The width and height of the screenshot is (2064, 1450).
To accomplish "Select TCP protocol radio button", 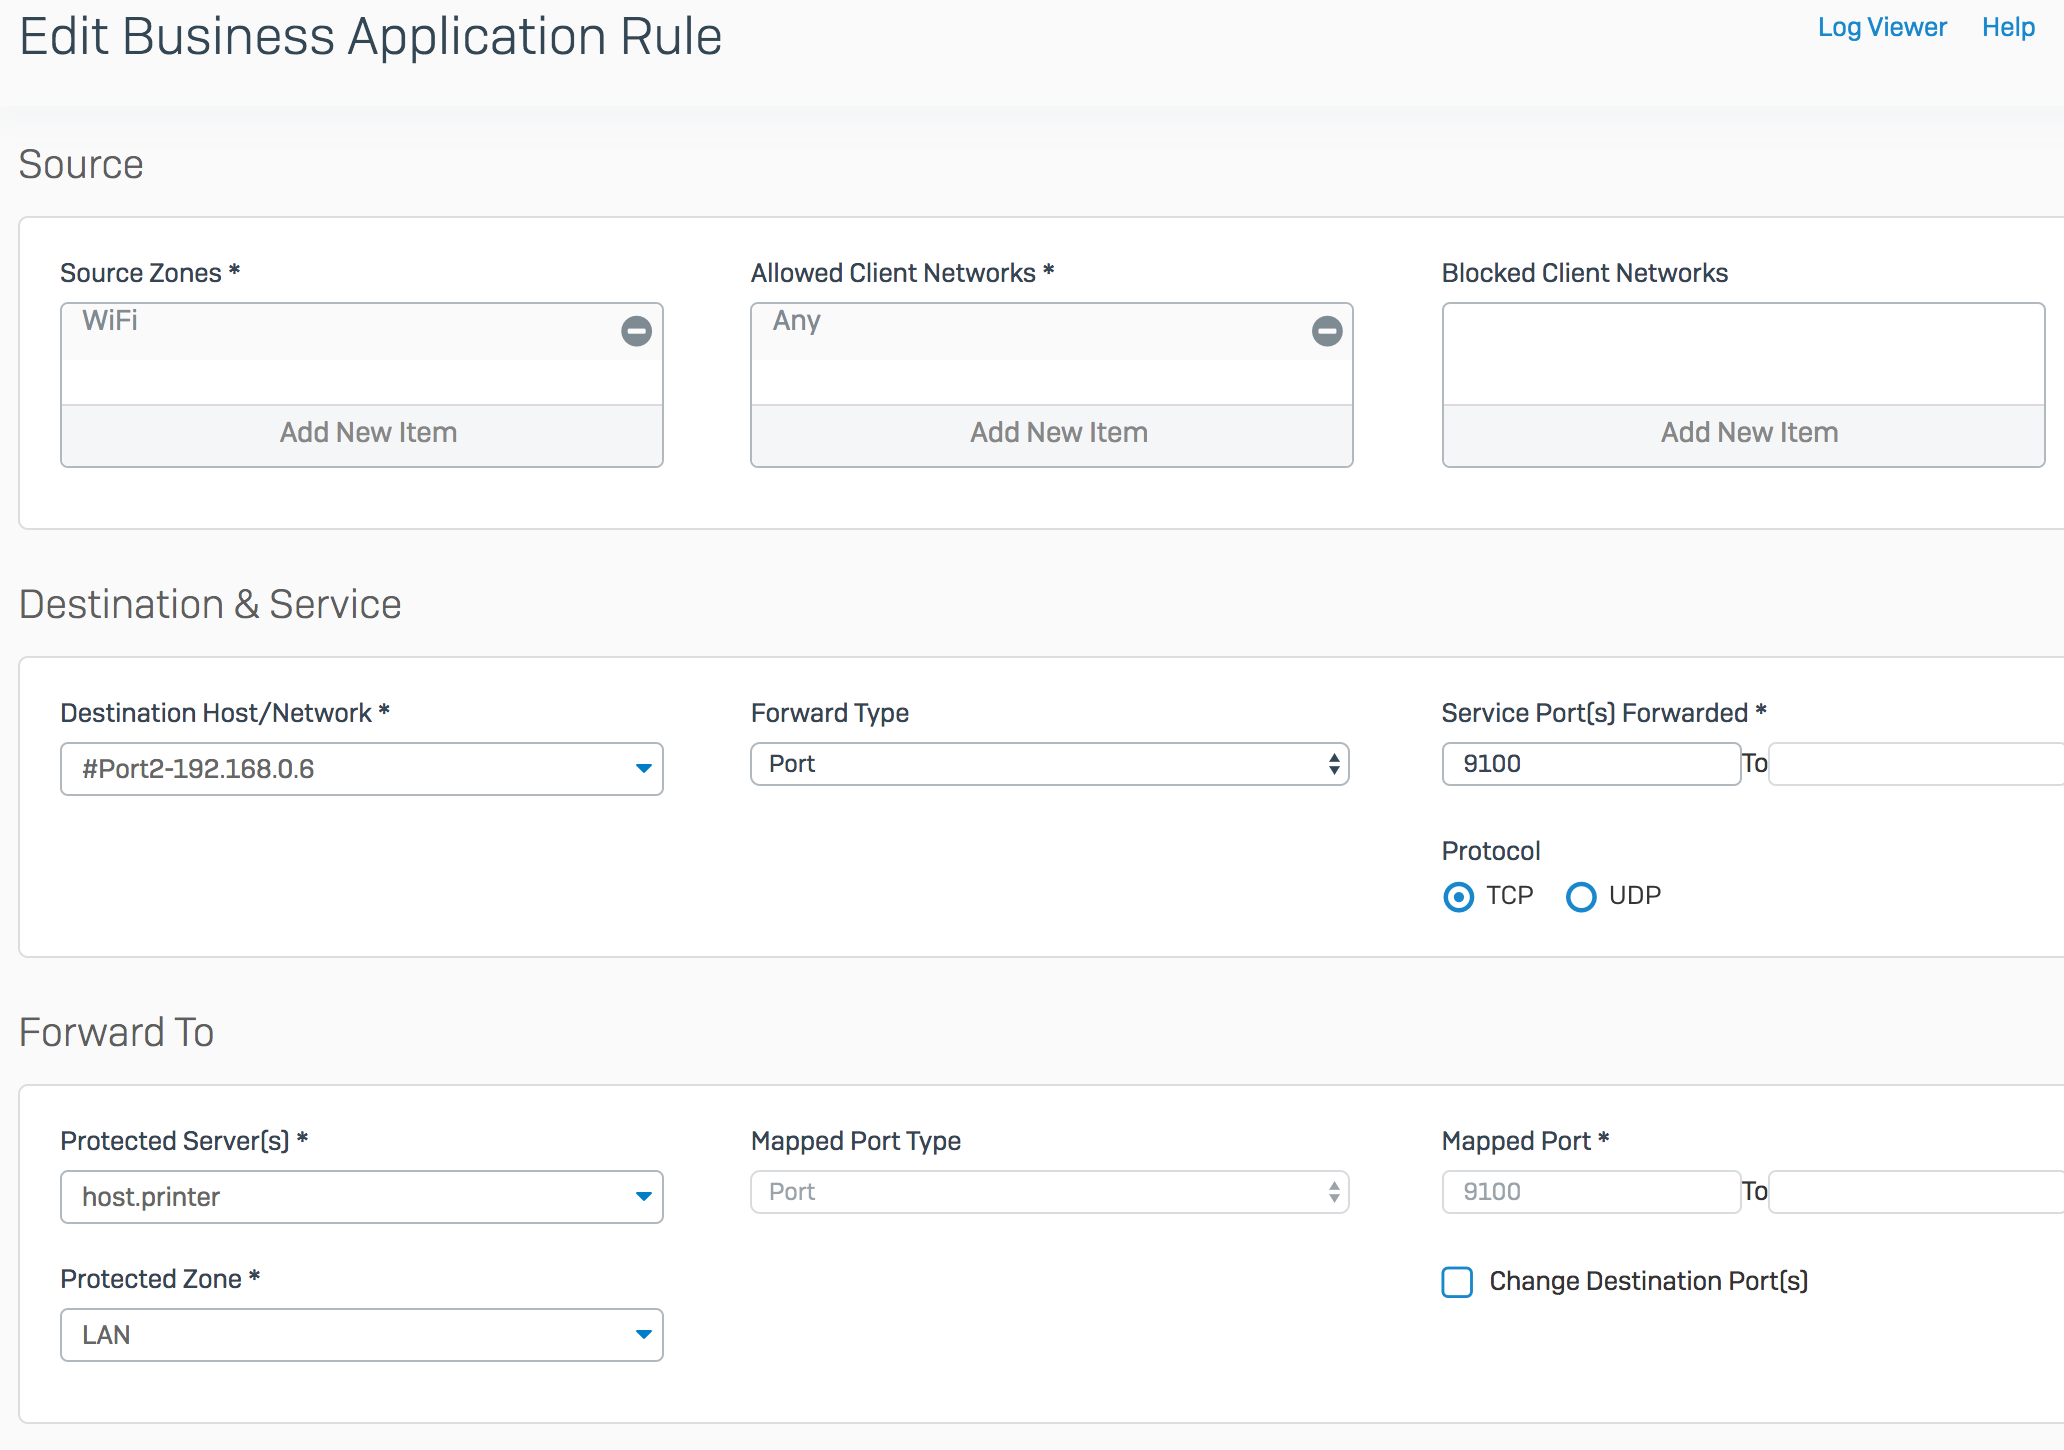I will (x=1459, y=897).
